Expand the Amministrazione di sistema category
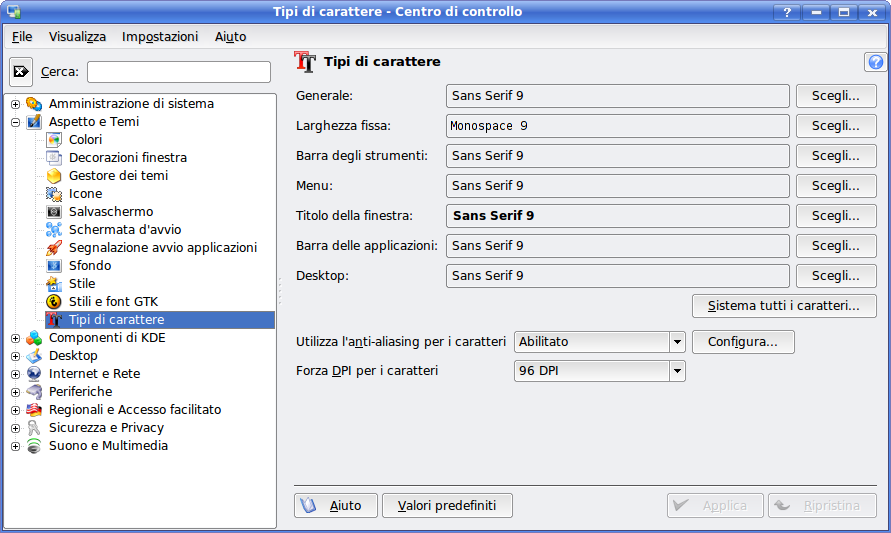Viewport: 891px width, 533px height. pos(15,104)
